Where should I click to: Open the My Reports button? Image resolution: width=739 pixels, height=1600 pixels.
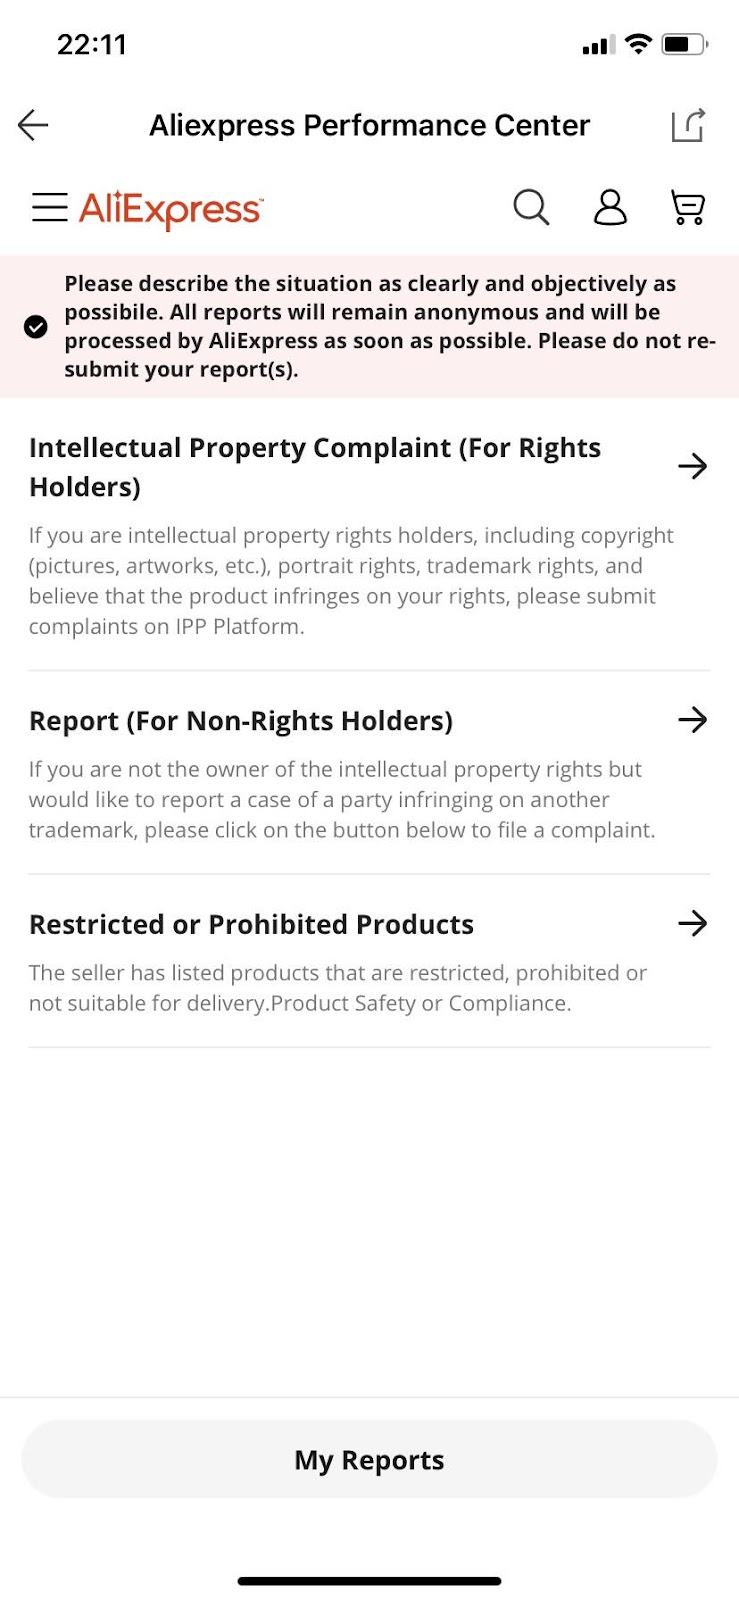(x=369, y=1459)
